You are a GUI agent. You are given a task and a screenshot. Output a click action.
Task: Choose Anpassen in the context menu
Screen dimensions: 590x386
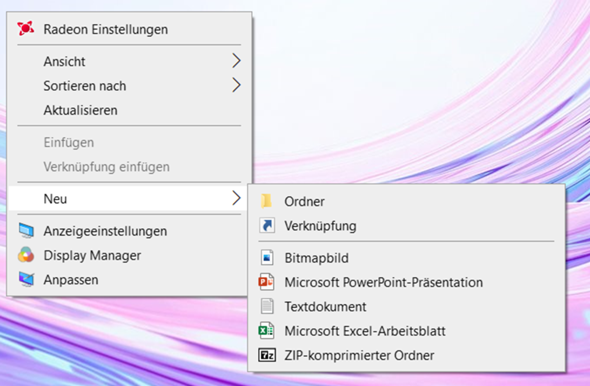point(128,280)
